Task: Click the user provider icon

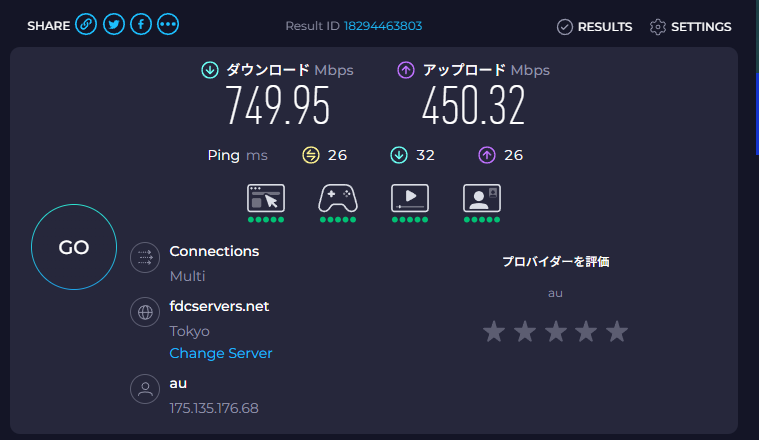Action: [146, 389]
